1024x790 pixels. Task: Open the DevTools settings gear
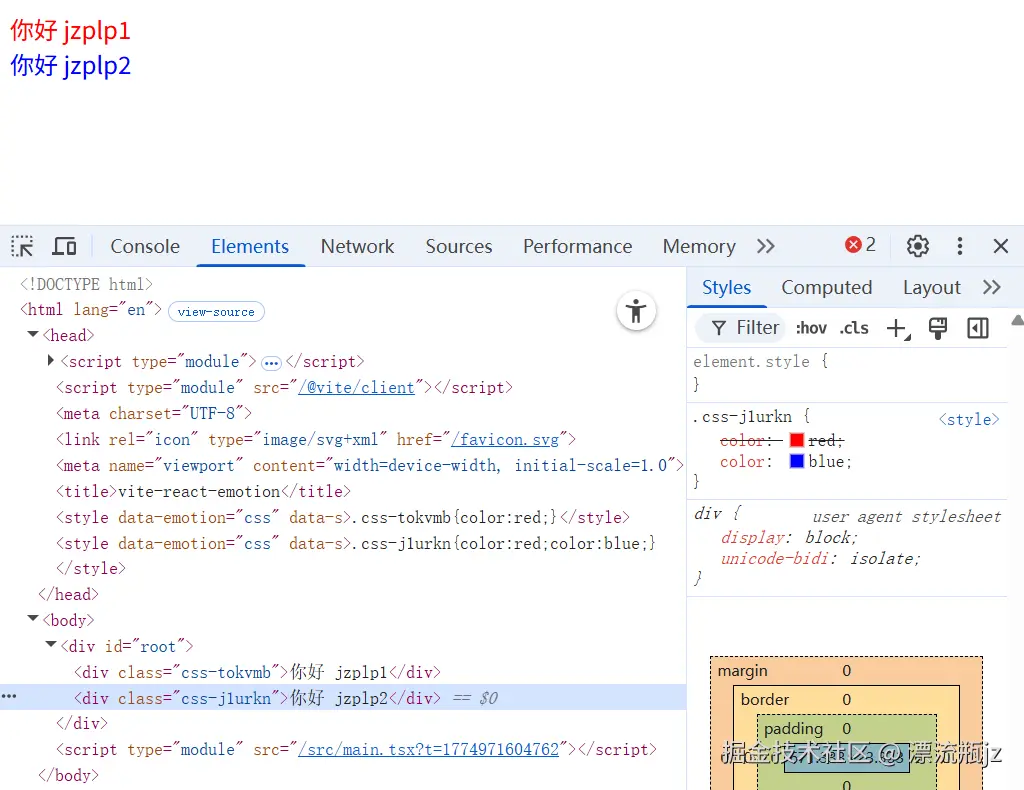(917, 246)
